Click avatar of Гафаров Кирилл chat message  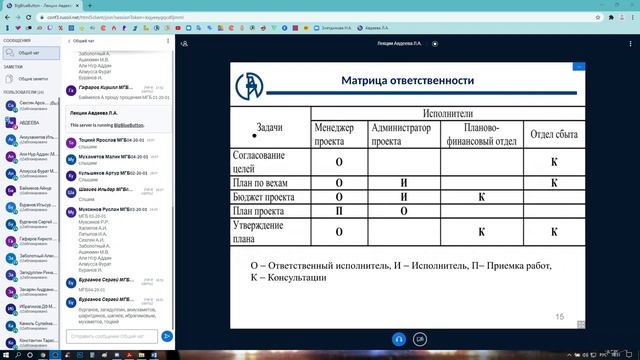pos(71,90)
